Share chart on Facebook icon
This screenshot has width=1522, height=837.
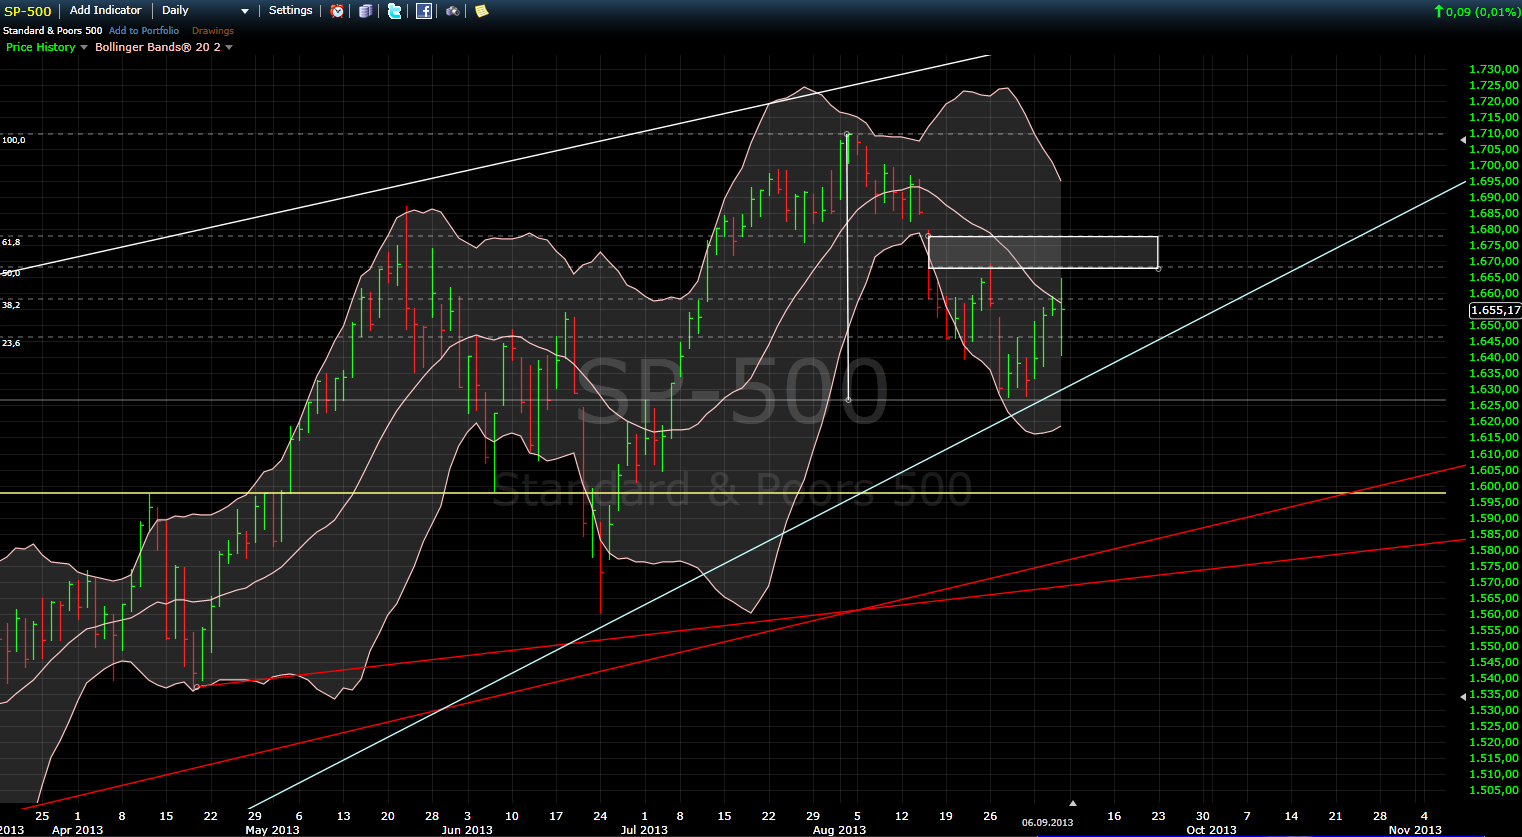[x=424, y=11]
